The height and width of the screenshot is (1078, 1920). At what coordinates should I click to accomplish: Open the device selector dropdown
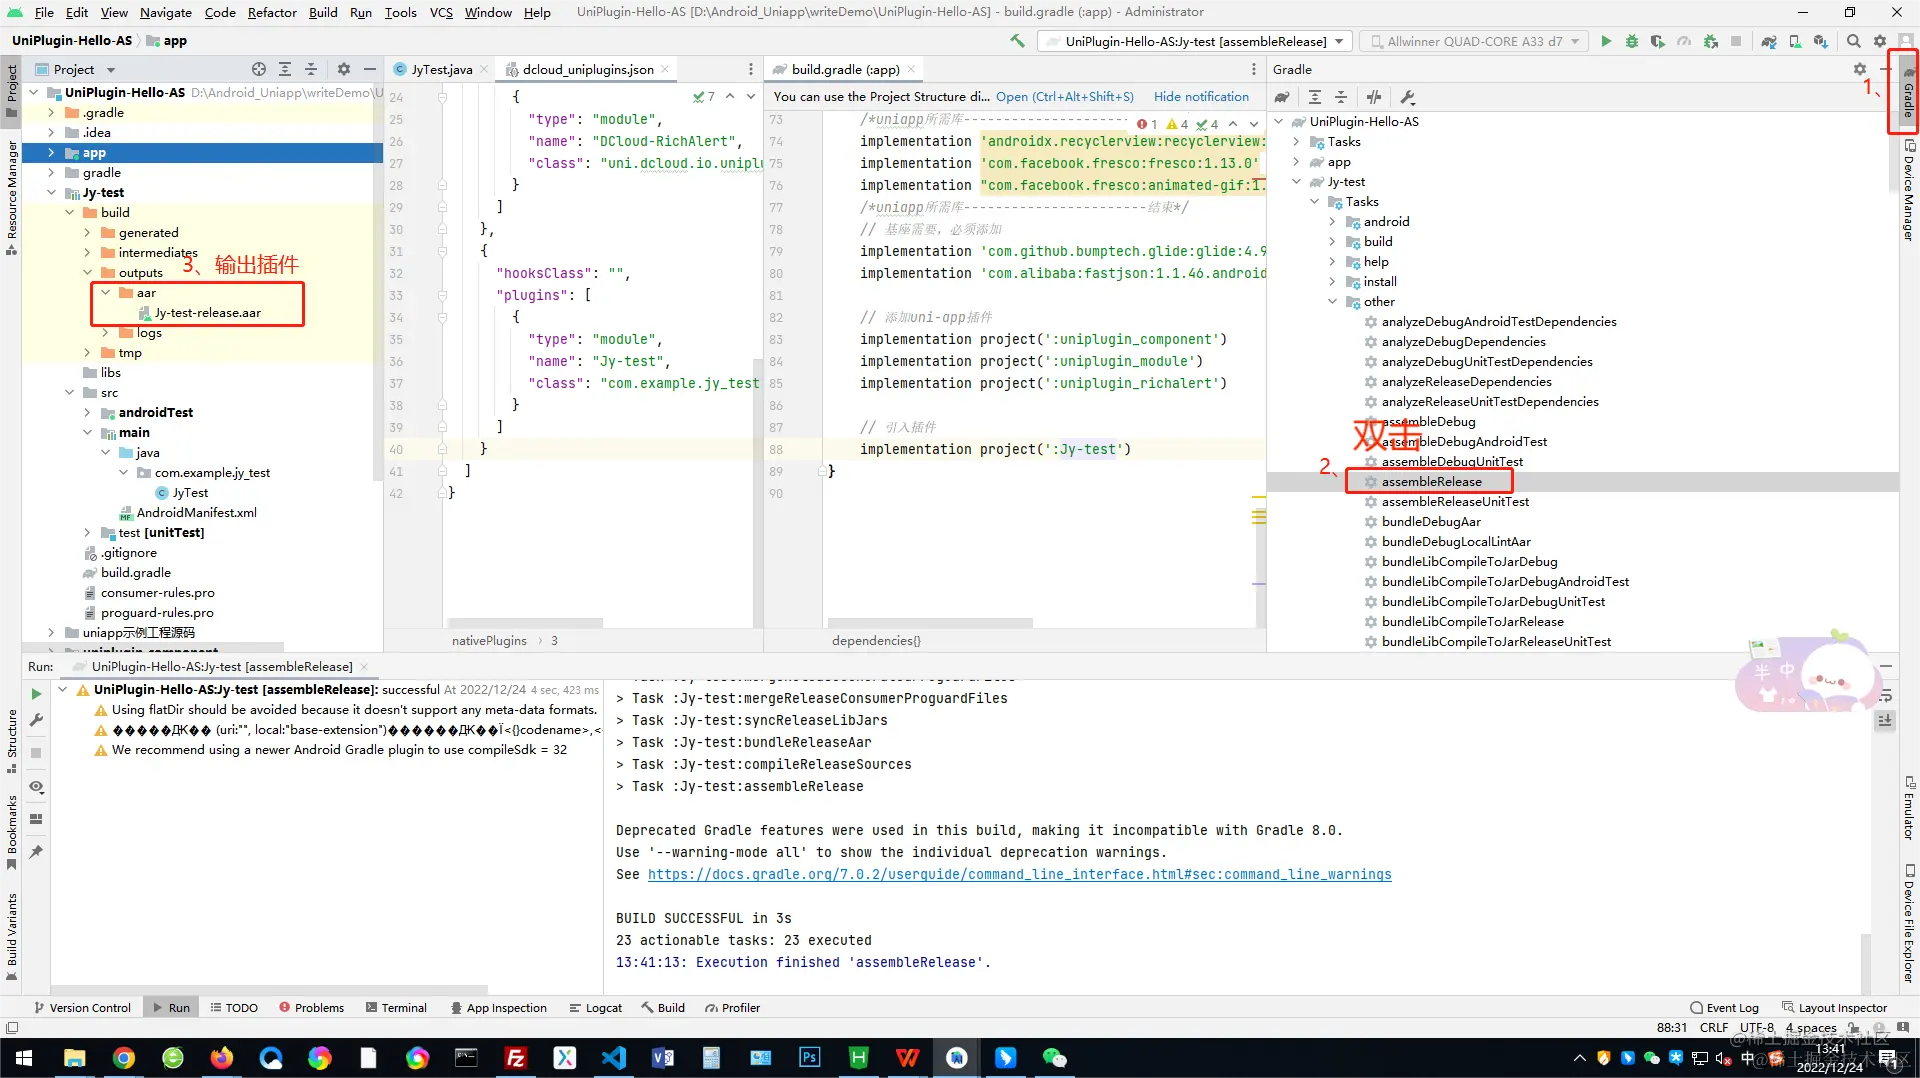point(1473,41)
